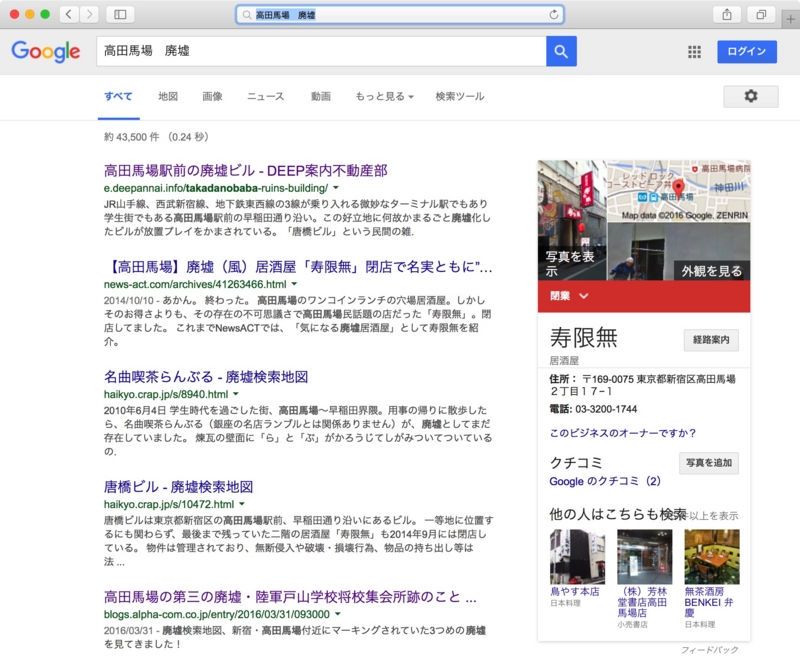Switch to the 画像 tab
The height and width of the screenshot is (667, 800).
(x=212, y=96)
